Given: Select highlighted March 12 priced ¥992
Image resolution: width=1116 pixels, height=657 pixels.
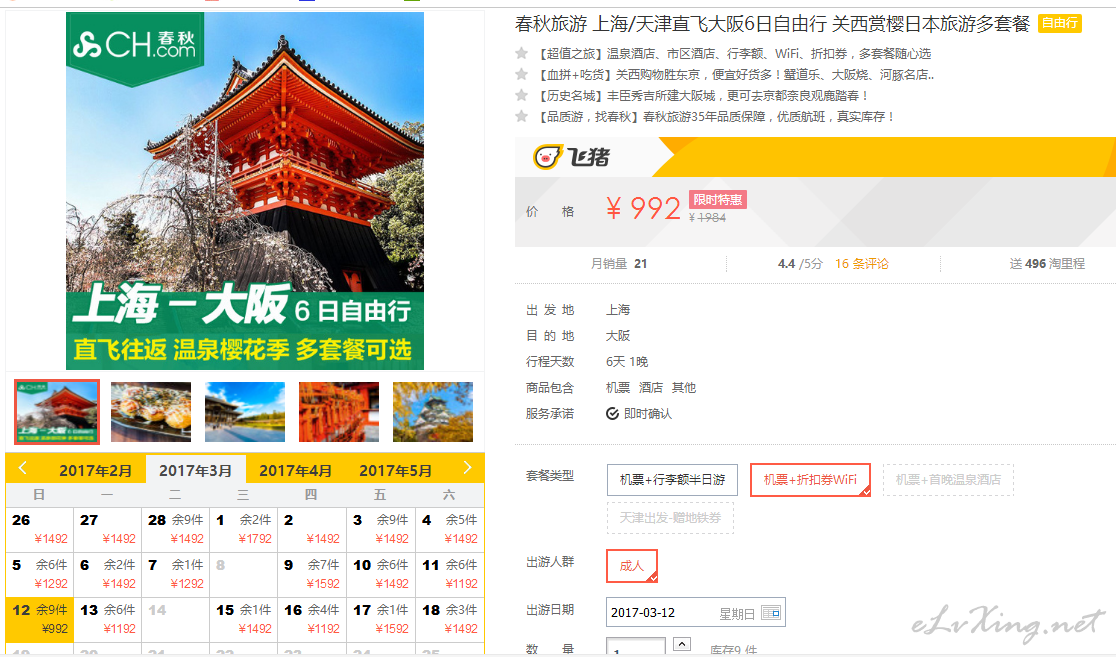Looking at the screenshot, I should [x=40, y=619].
